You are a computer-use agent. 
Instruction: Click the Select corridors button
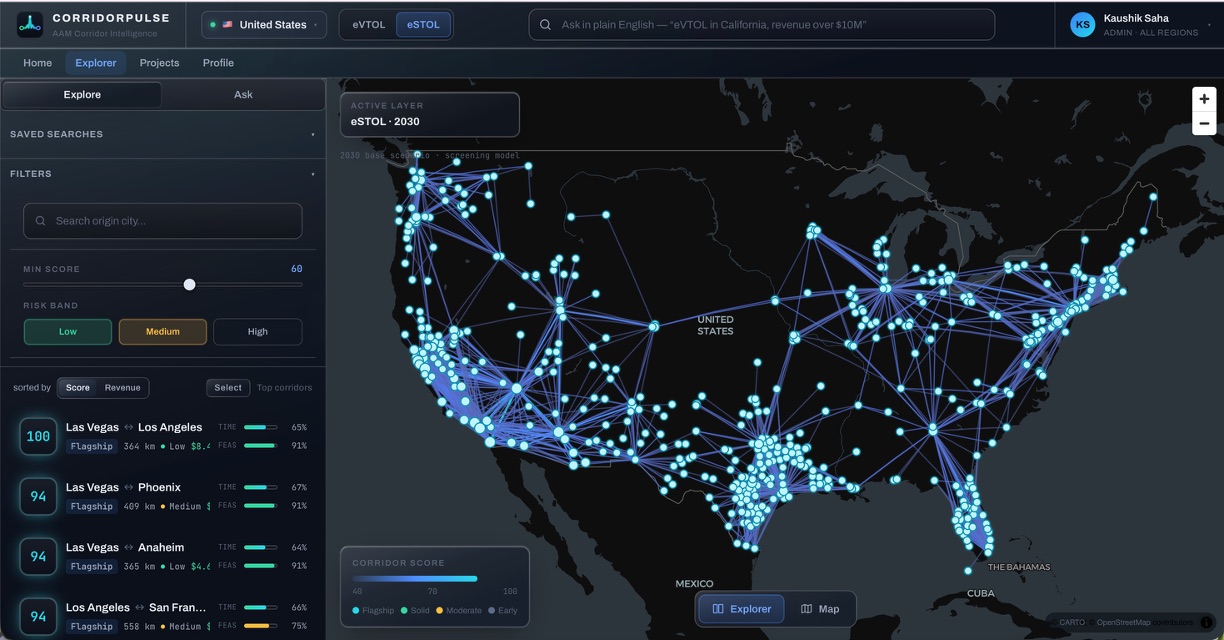[x=228, y=388]
